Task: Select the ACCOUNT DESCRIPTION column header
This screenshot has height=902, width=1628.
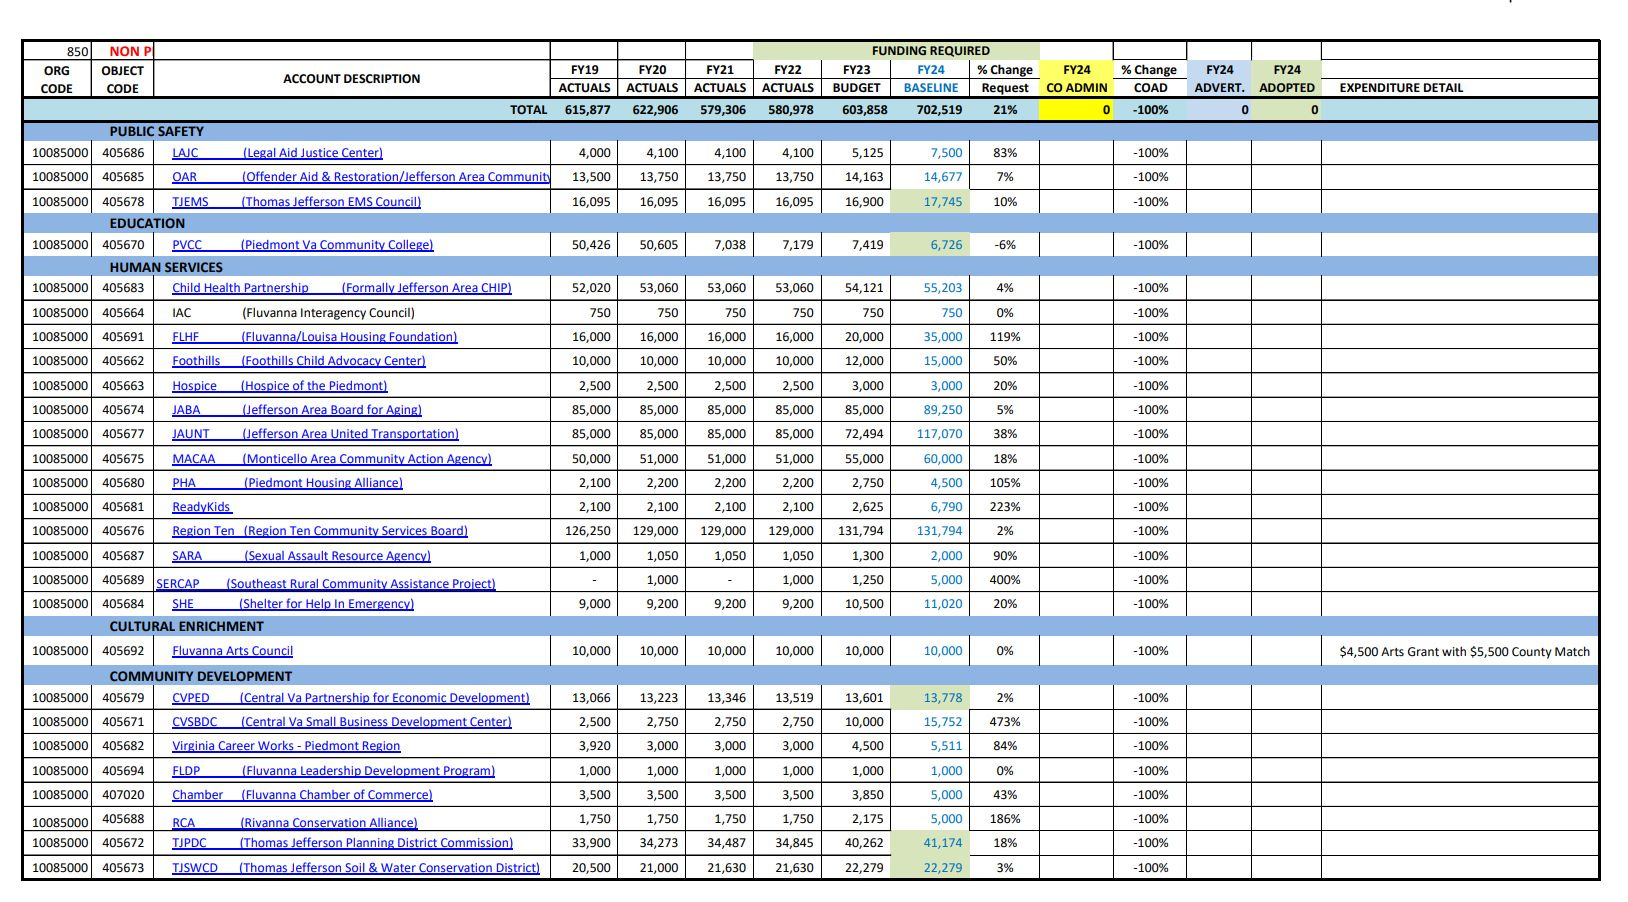Action: point(352,79)
